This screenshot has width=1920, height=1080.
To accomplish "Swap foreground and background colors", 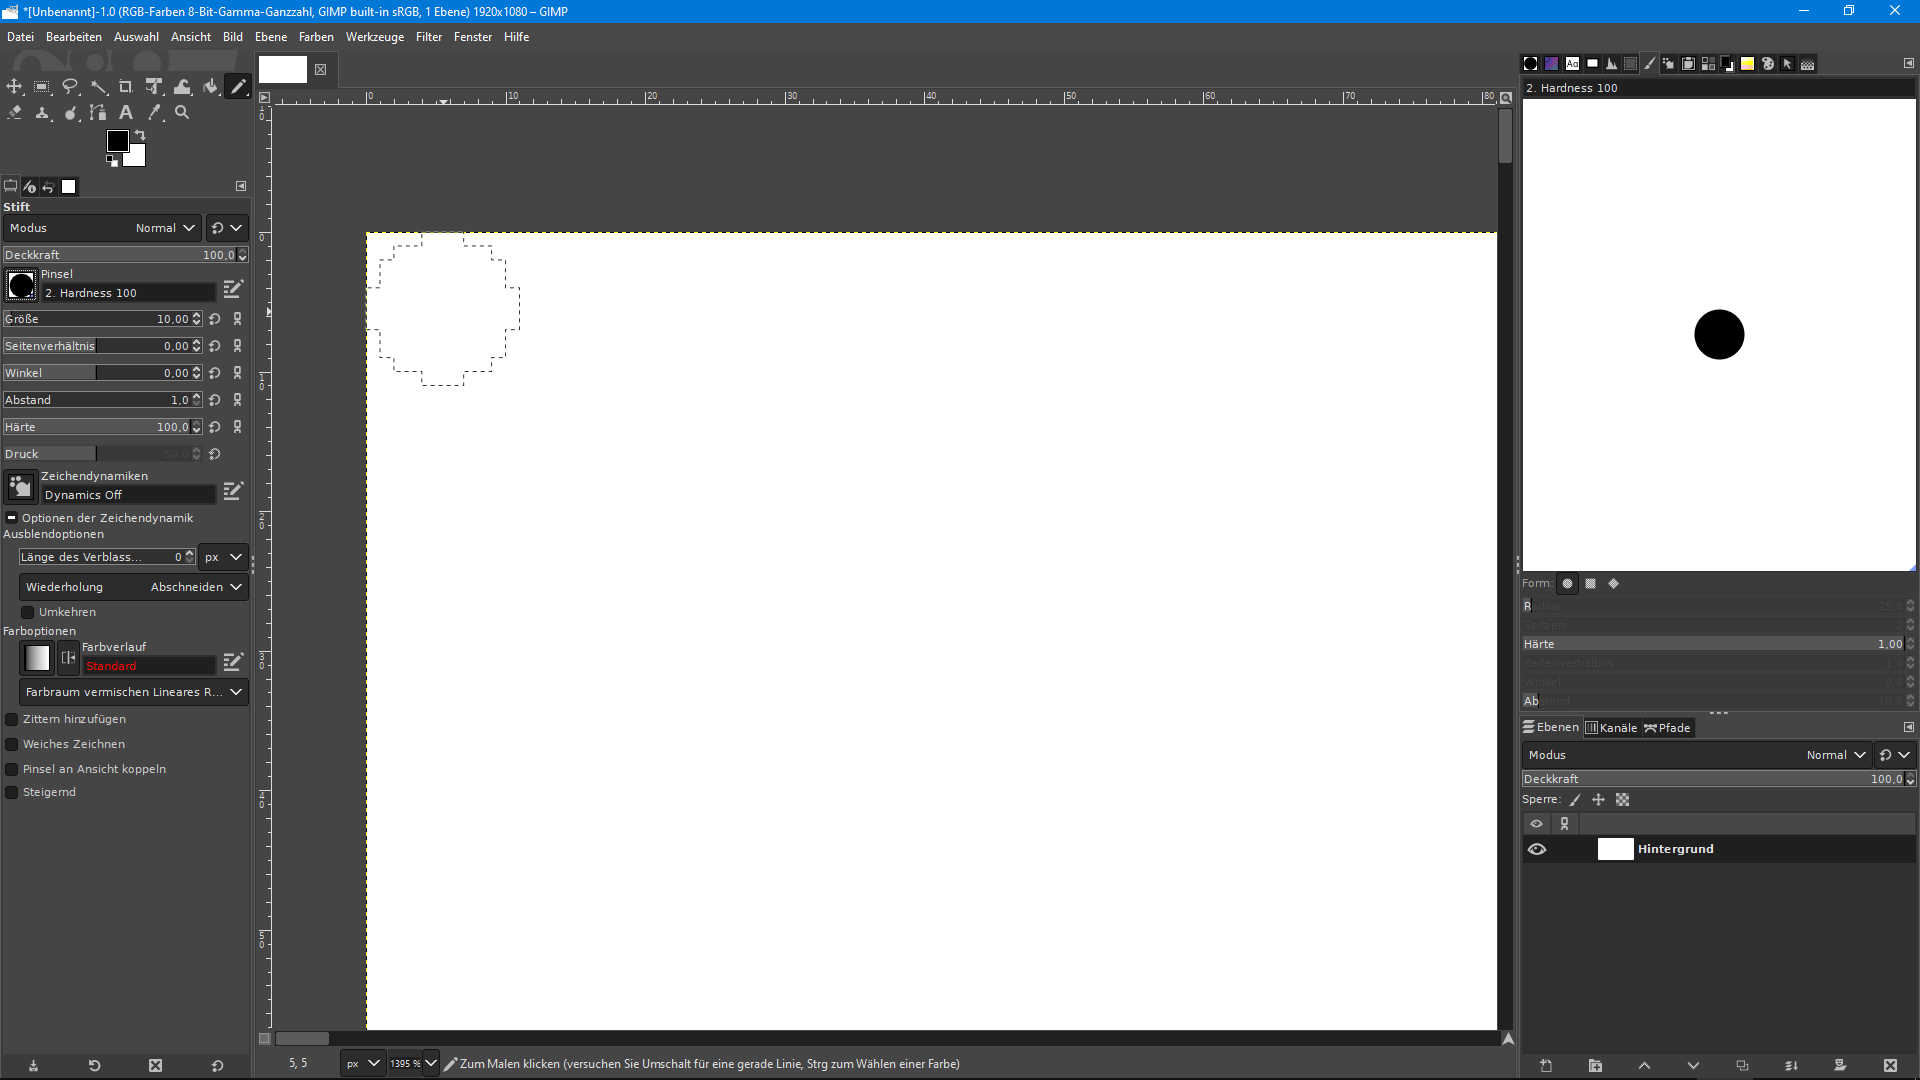I will click(x=140, y=135).
